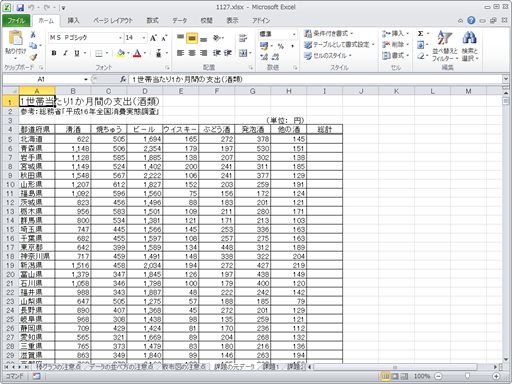Switch to the Formulas ribbon tab
Screen dimensions: 512x384
pos(152,20)
